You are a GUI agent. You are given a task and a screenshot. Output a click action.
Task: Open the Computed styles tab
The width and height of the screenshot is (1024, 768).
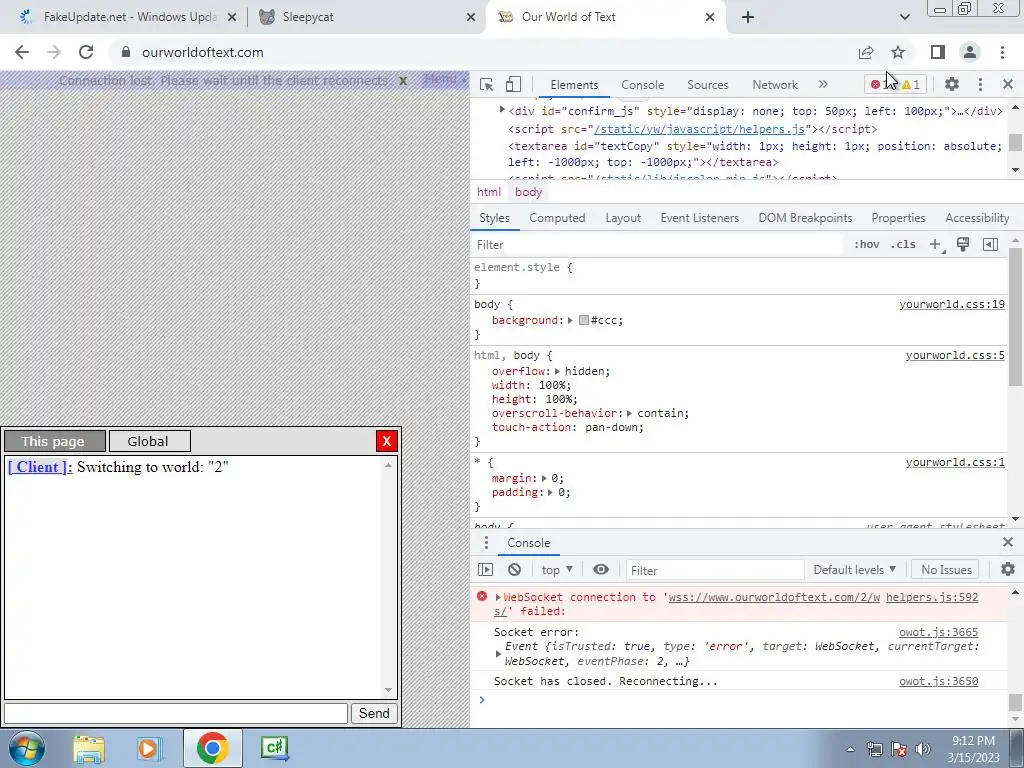point(557,218)
